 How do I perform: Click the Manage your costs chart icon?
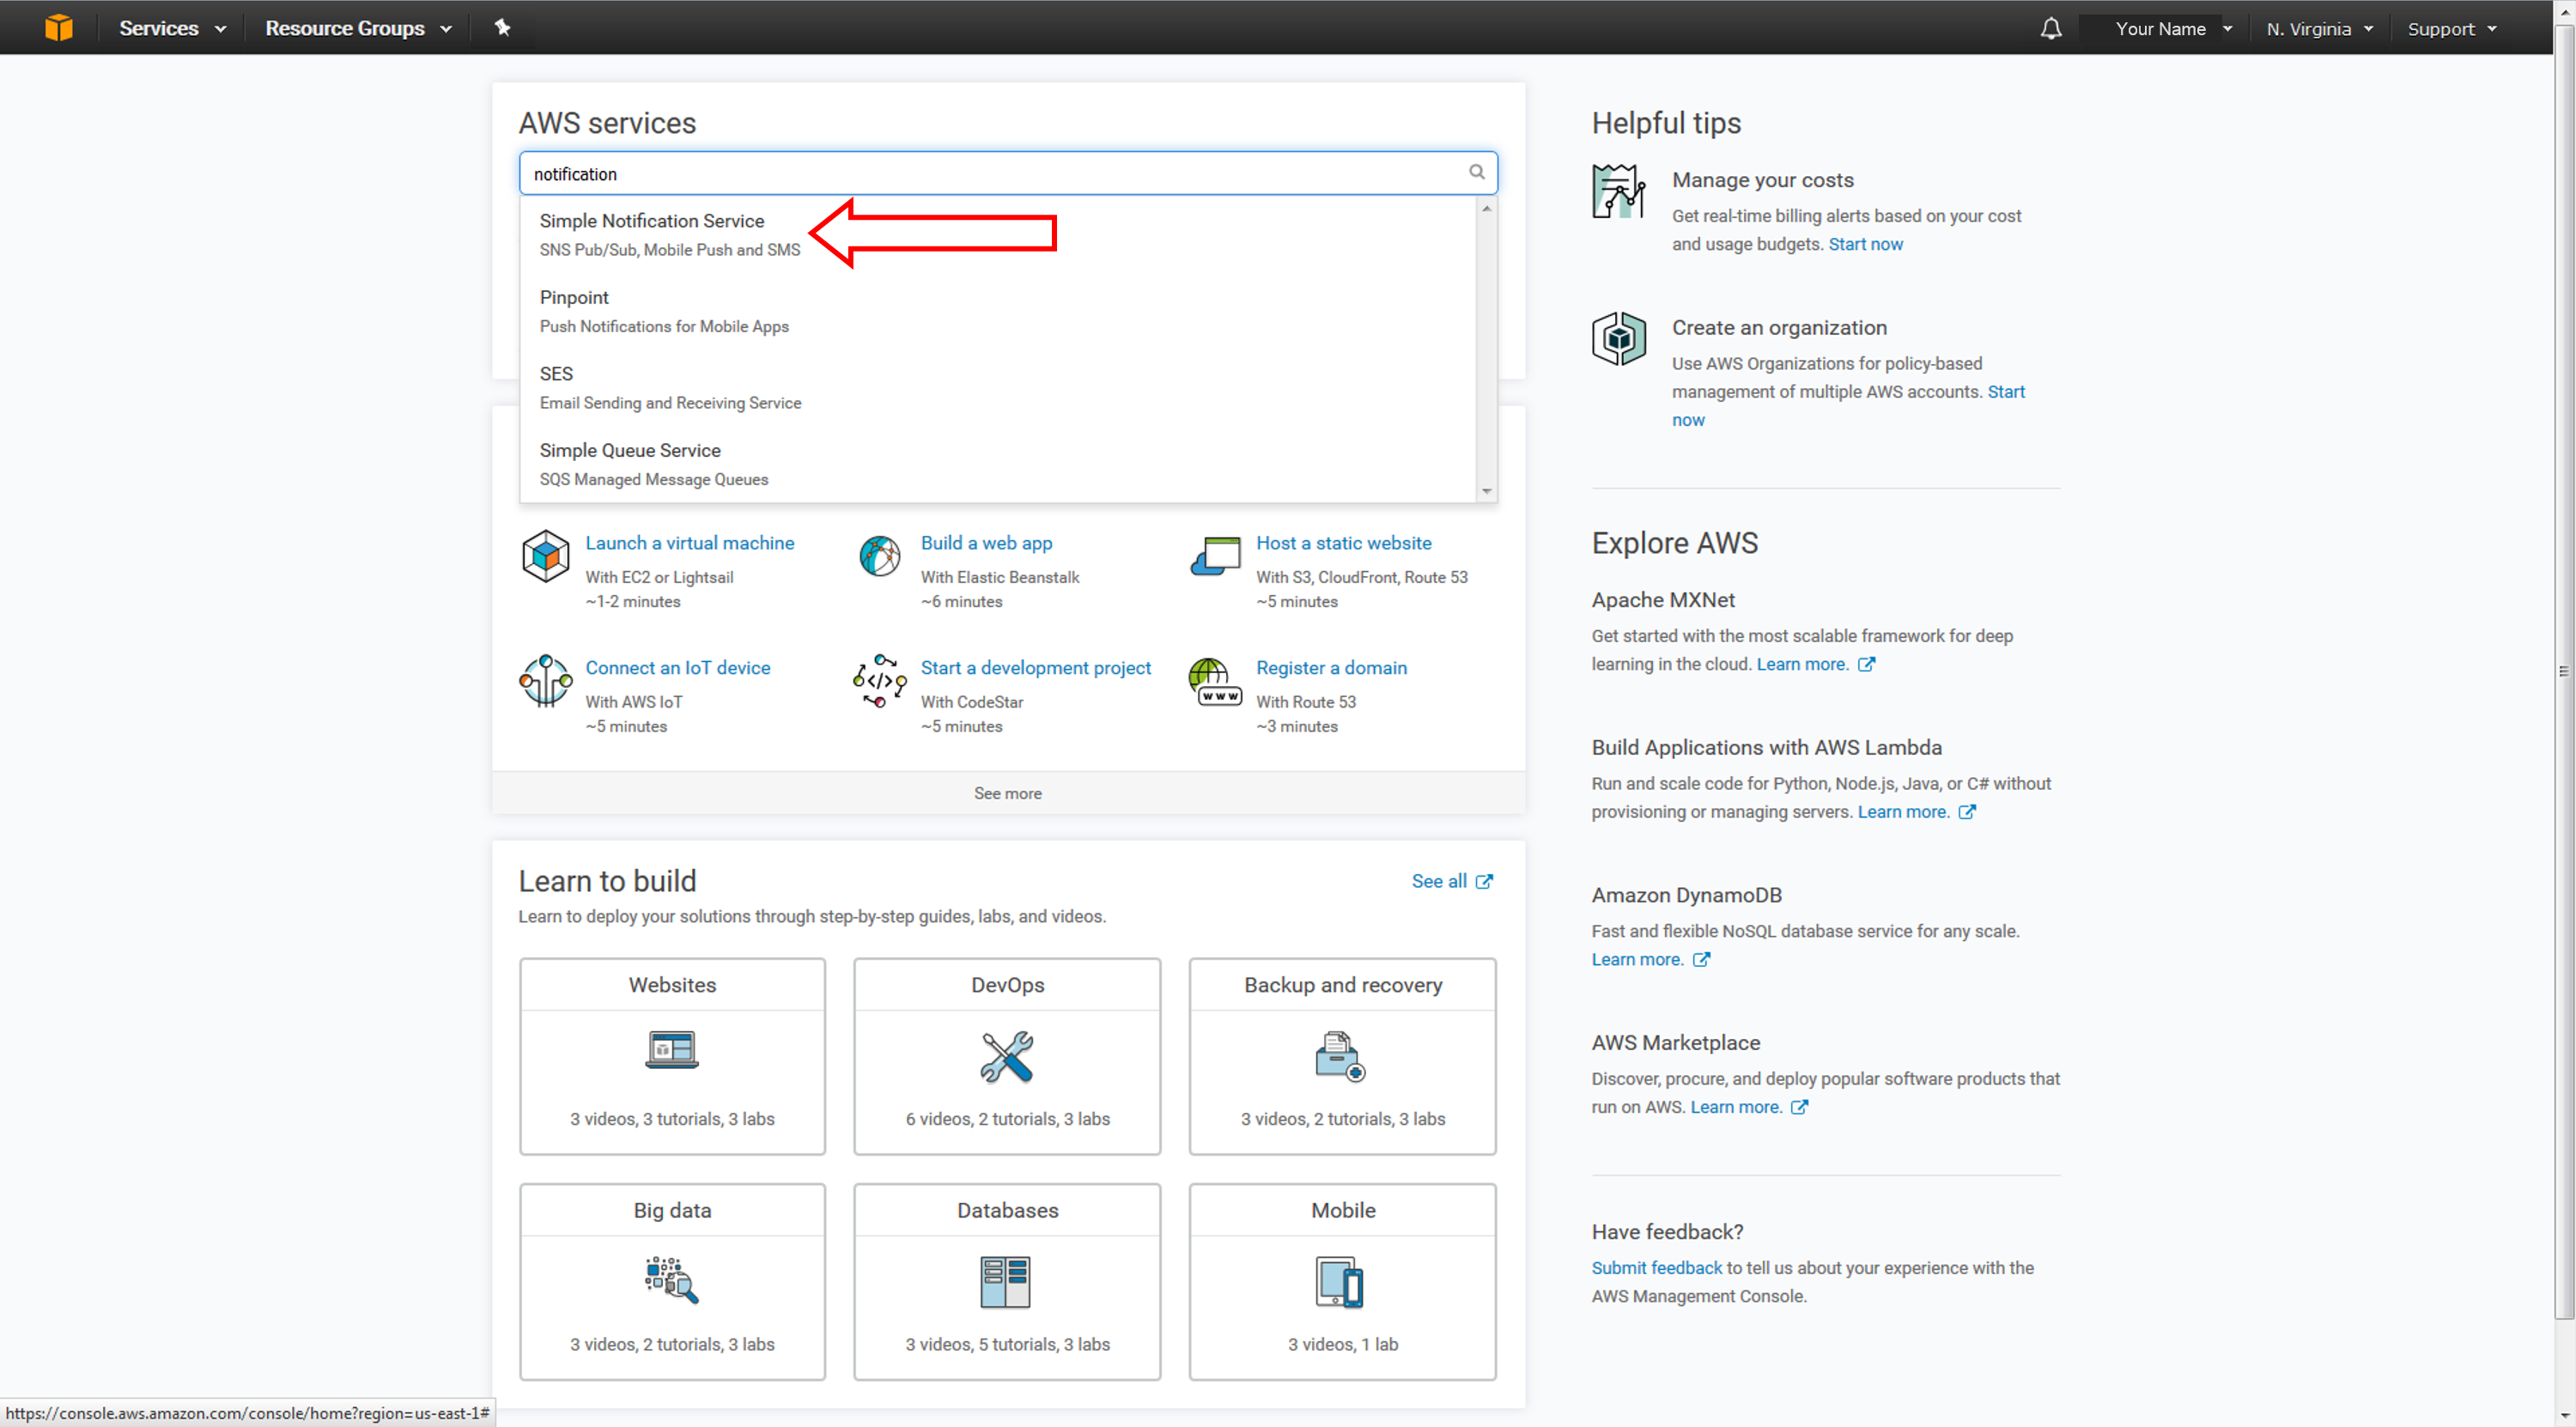click(x=1618, y=191)
